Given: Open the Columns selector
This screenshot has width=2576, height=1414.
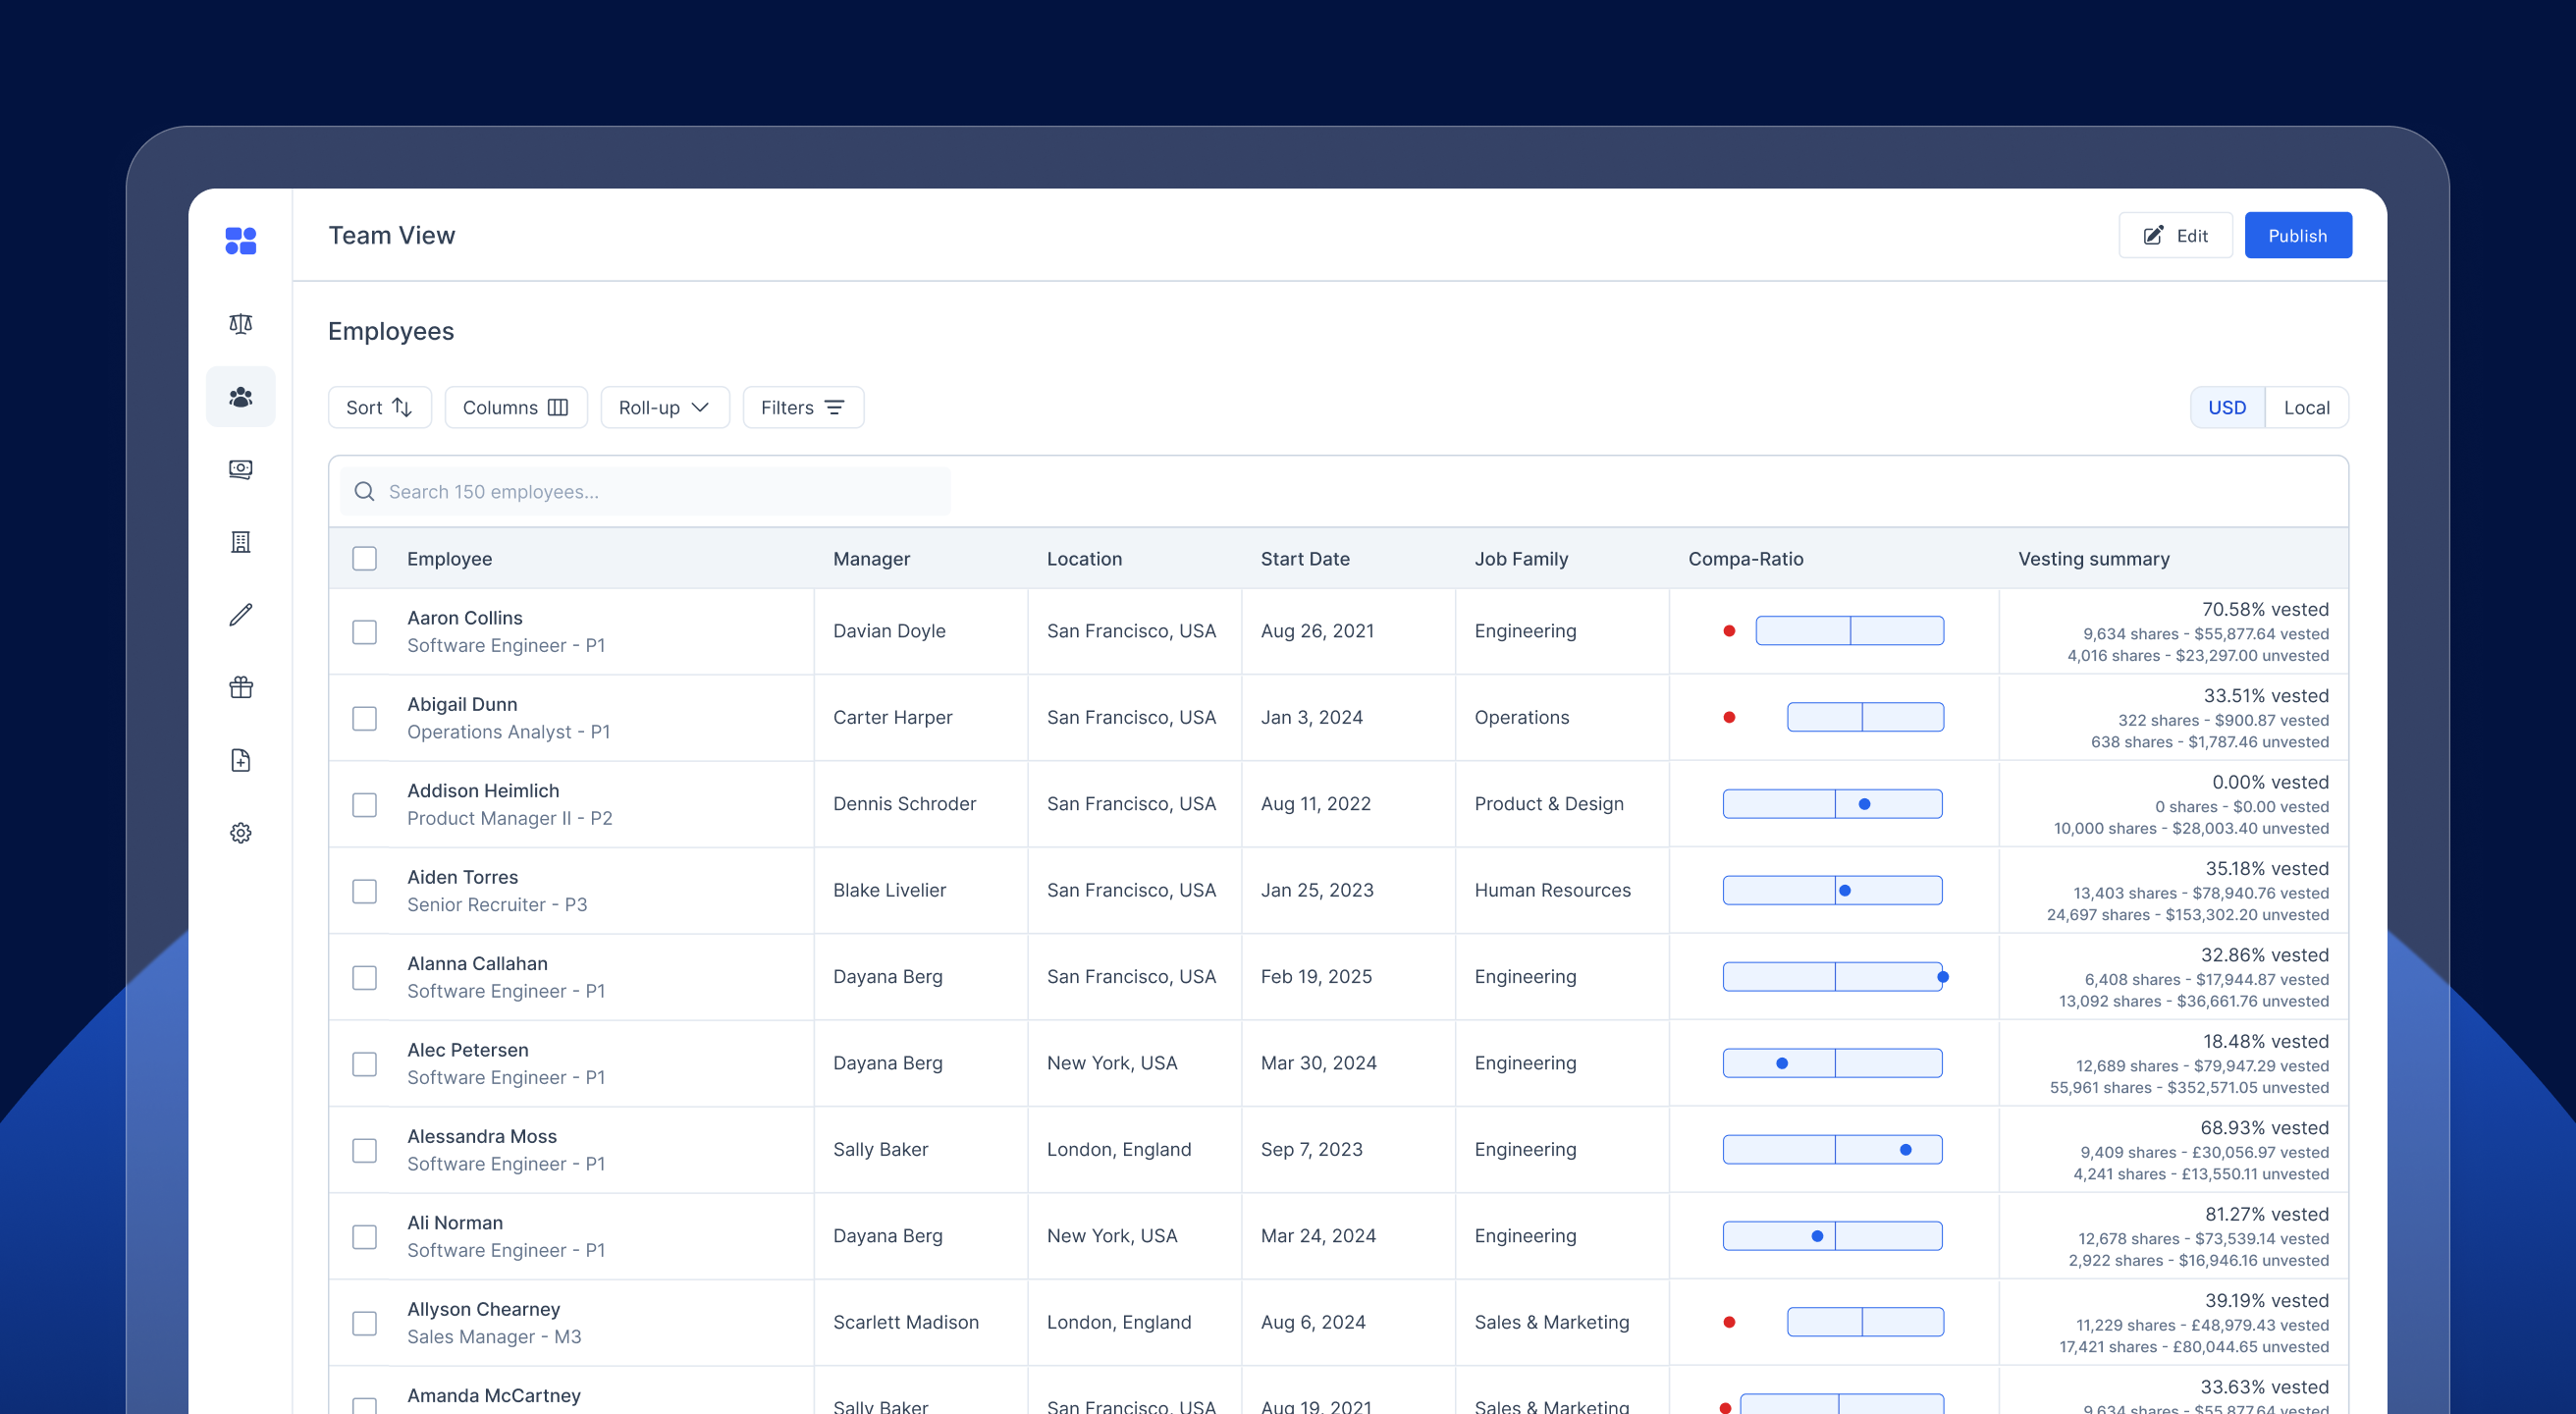Looking at the screenshot, I should [x=515, y=407].
